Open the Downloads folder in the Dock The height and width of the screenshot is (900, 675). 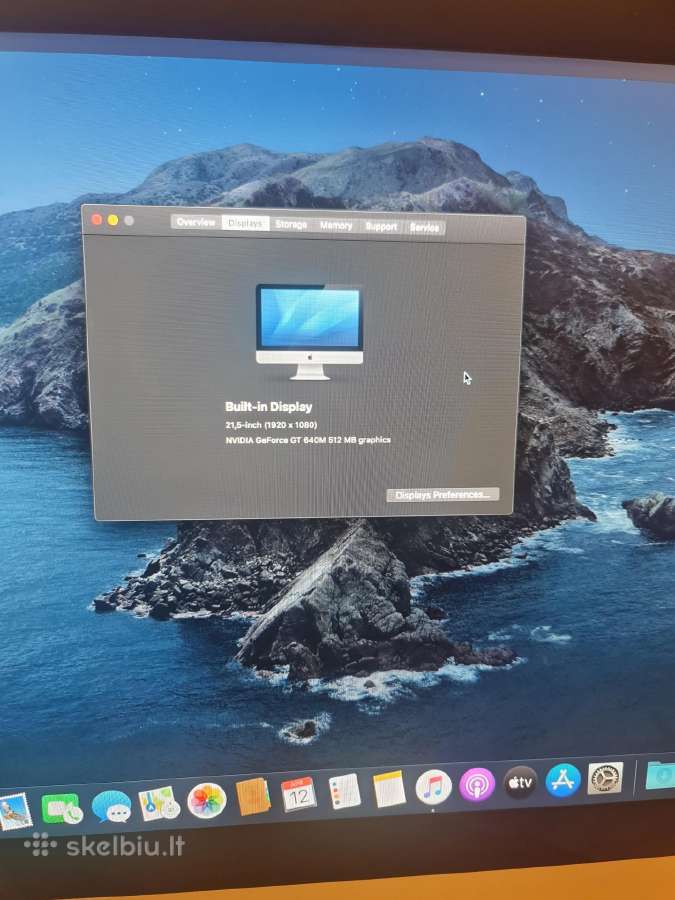660,775
